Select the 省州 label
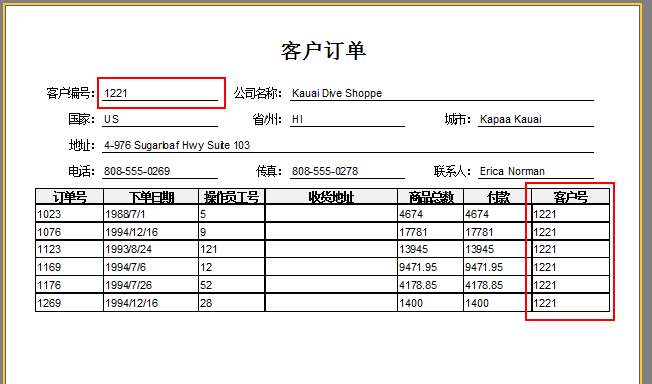The width and height of the screenshot is (652, 384). [267, 119]
